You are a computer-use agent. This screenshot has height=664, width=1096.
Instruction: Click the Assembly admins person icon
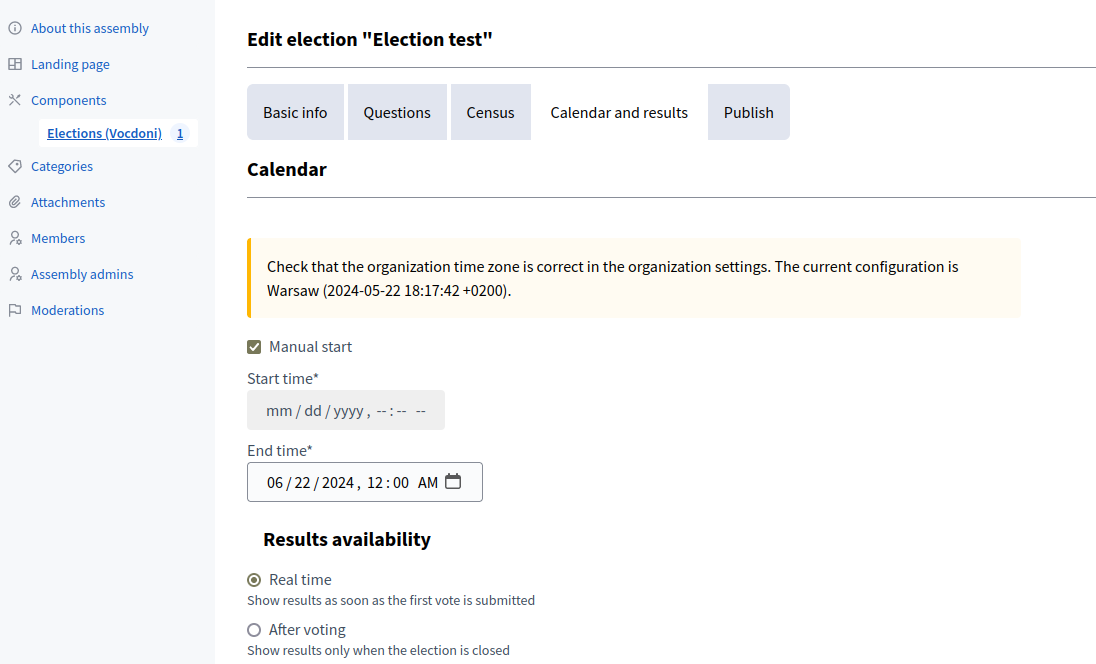(x=15, y=274)
